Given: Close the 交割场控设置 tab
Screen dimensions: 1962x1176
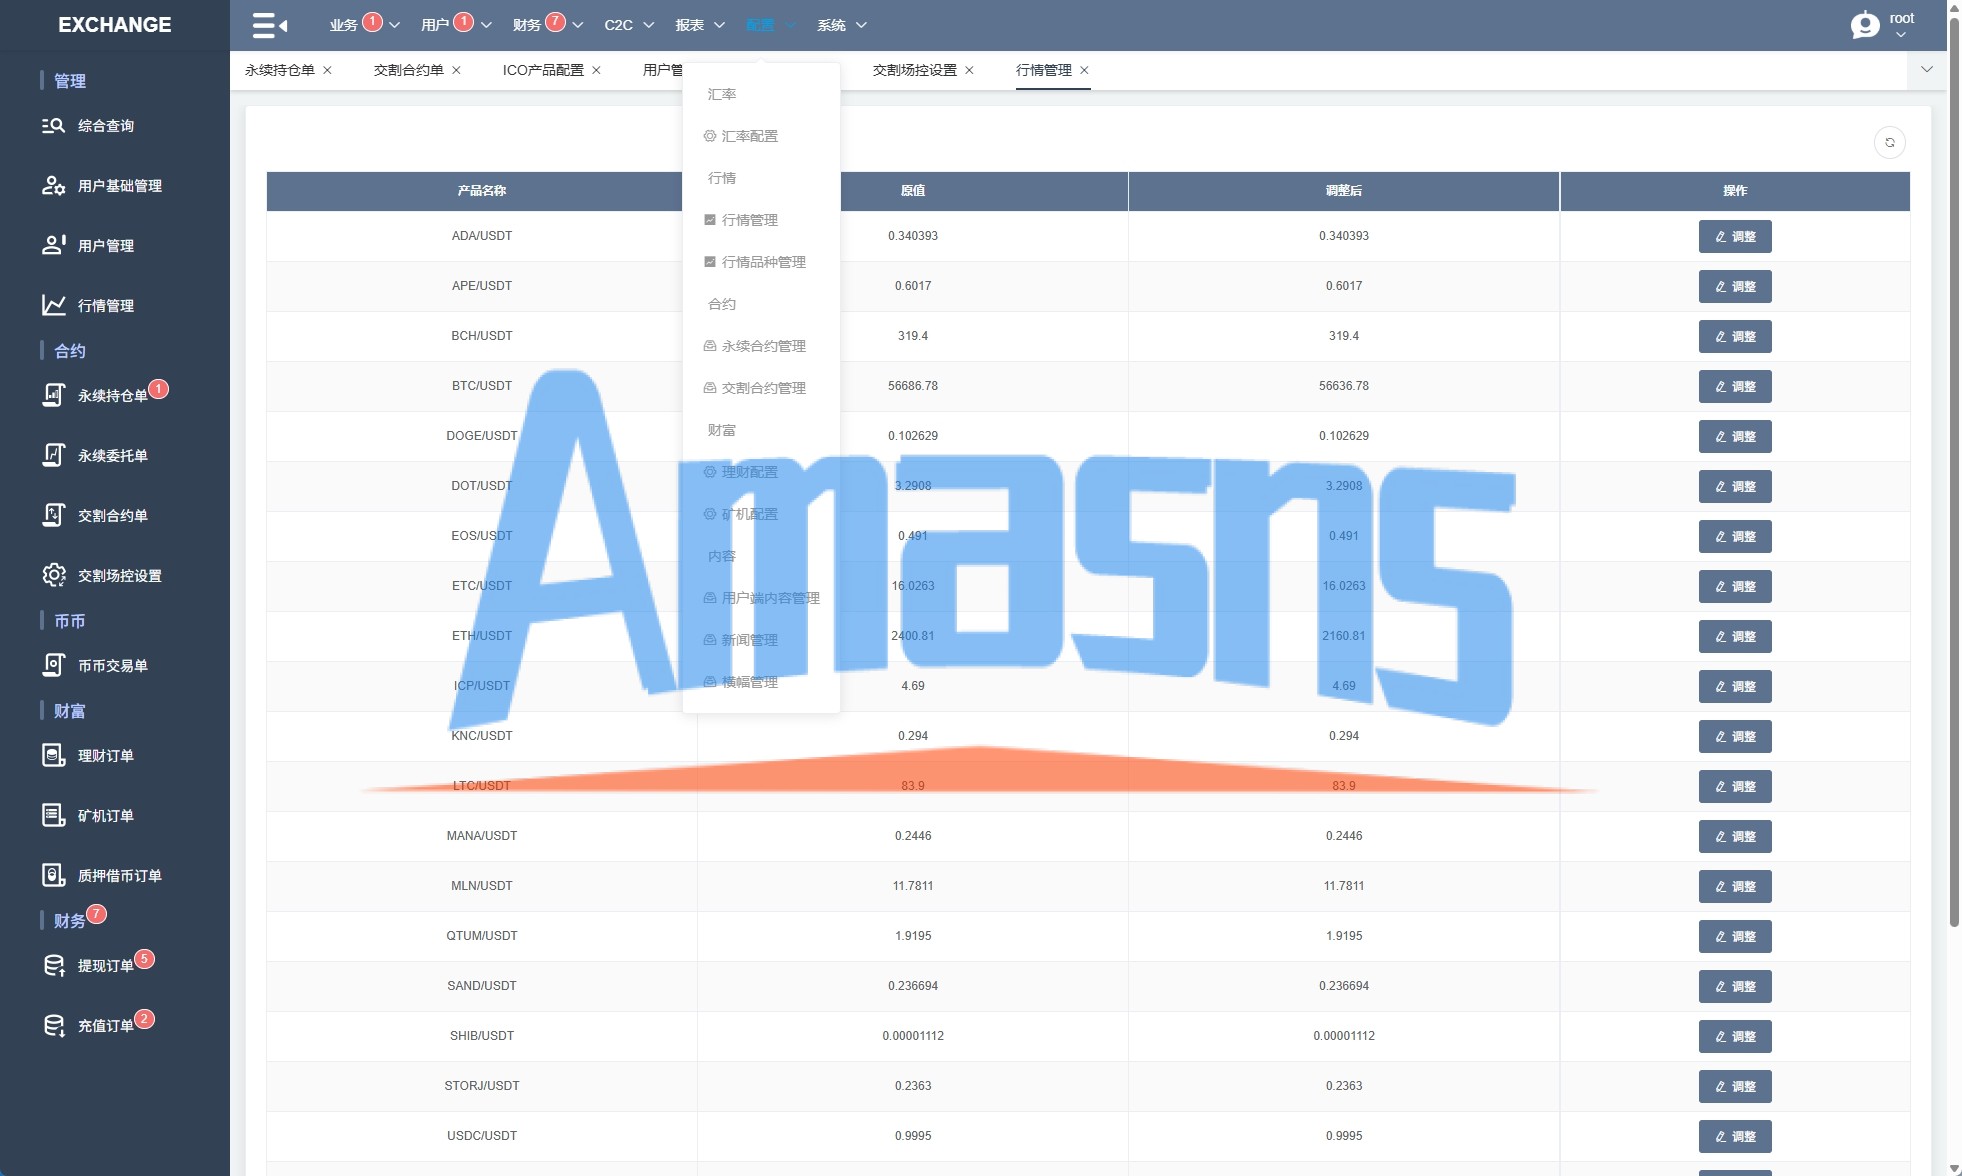Looking at the screenshot, I should point(969,70).
